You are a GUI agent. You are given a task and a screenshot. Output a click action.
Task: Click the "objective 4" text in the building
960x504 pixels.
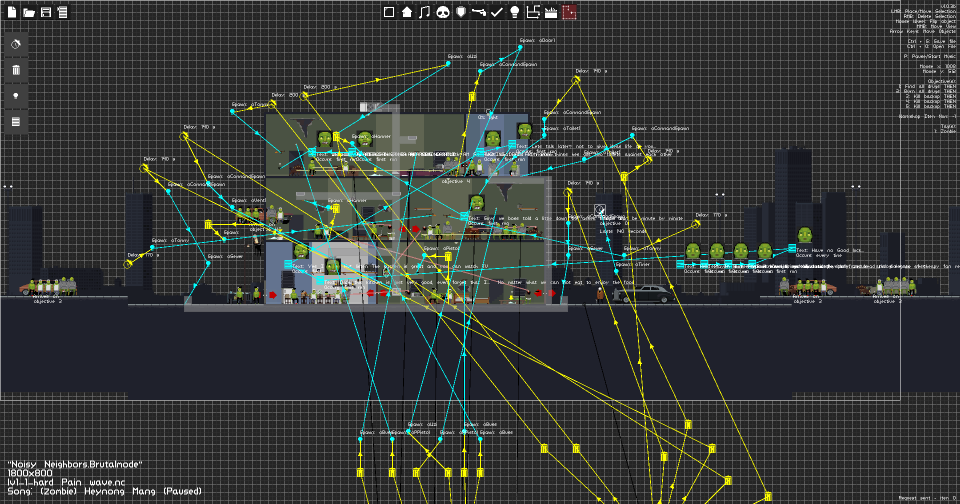pos(456,182)
